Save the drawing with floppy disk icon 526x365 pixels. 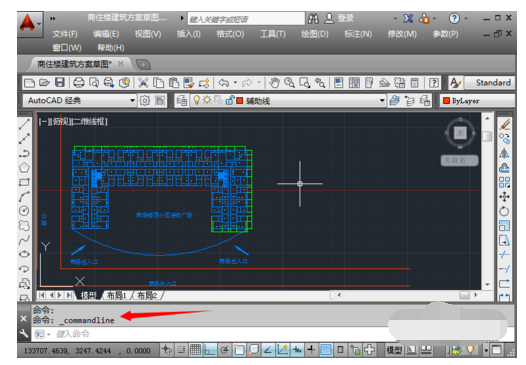(60, 83)
